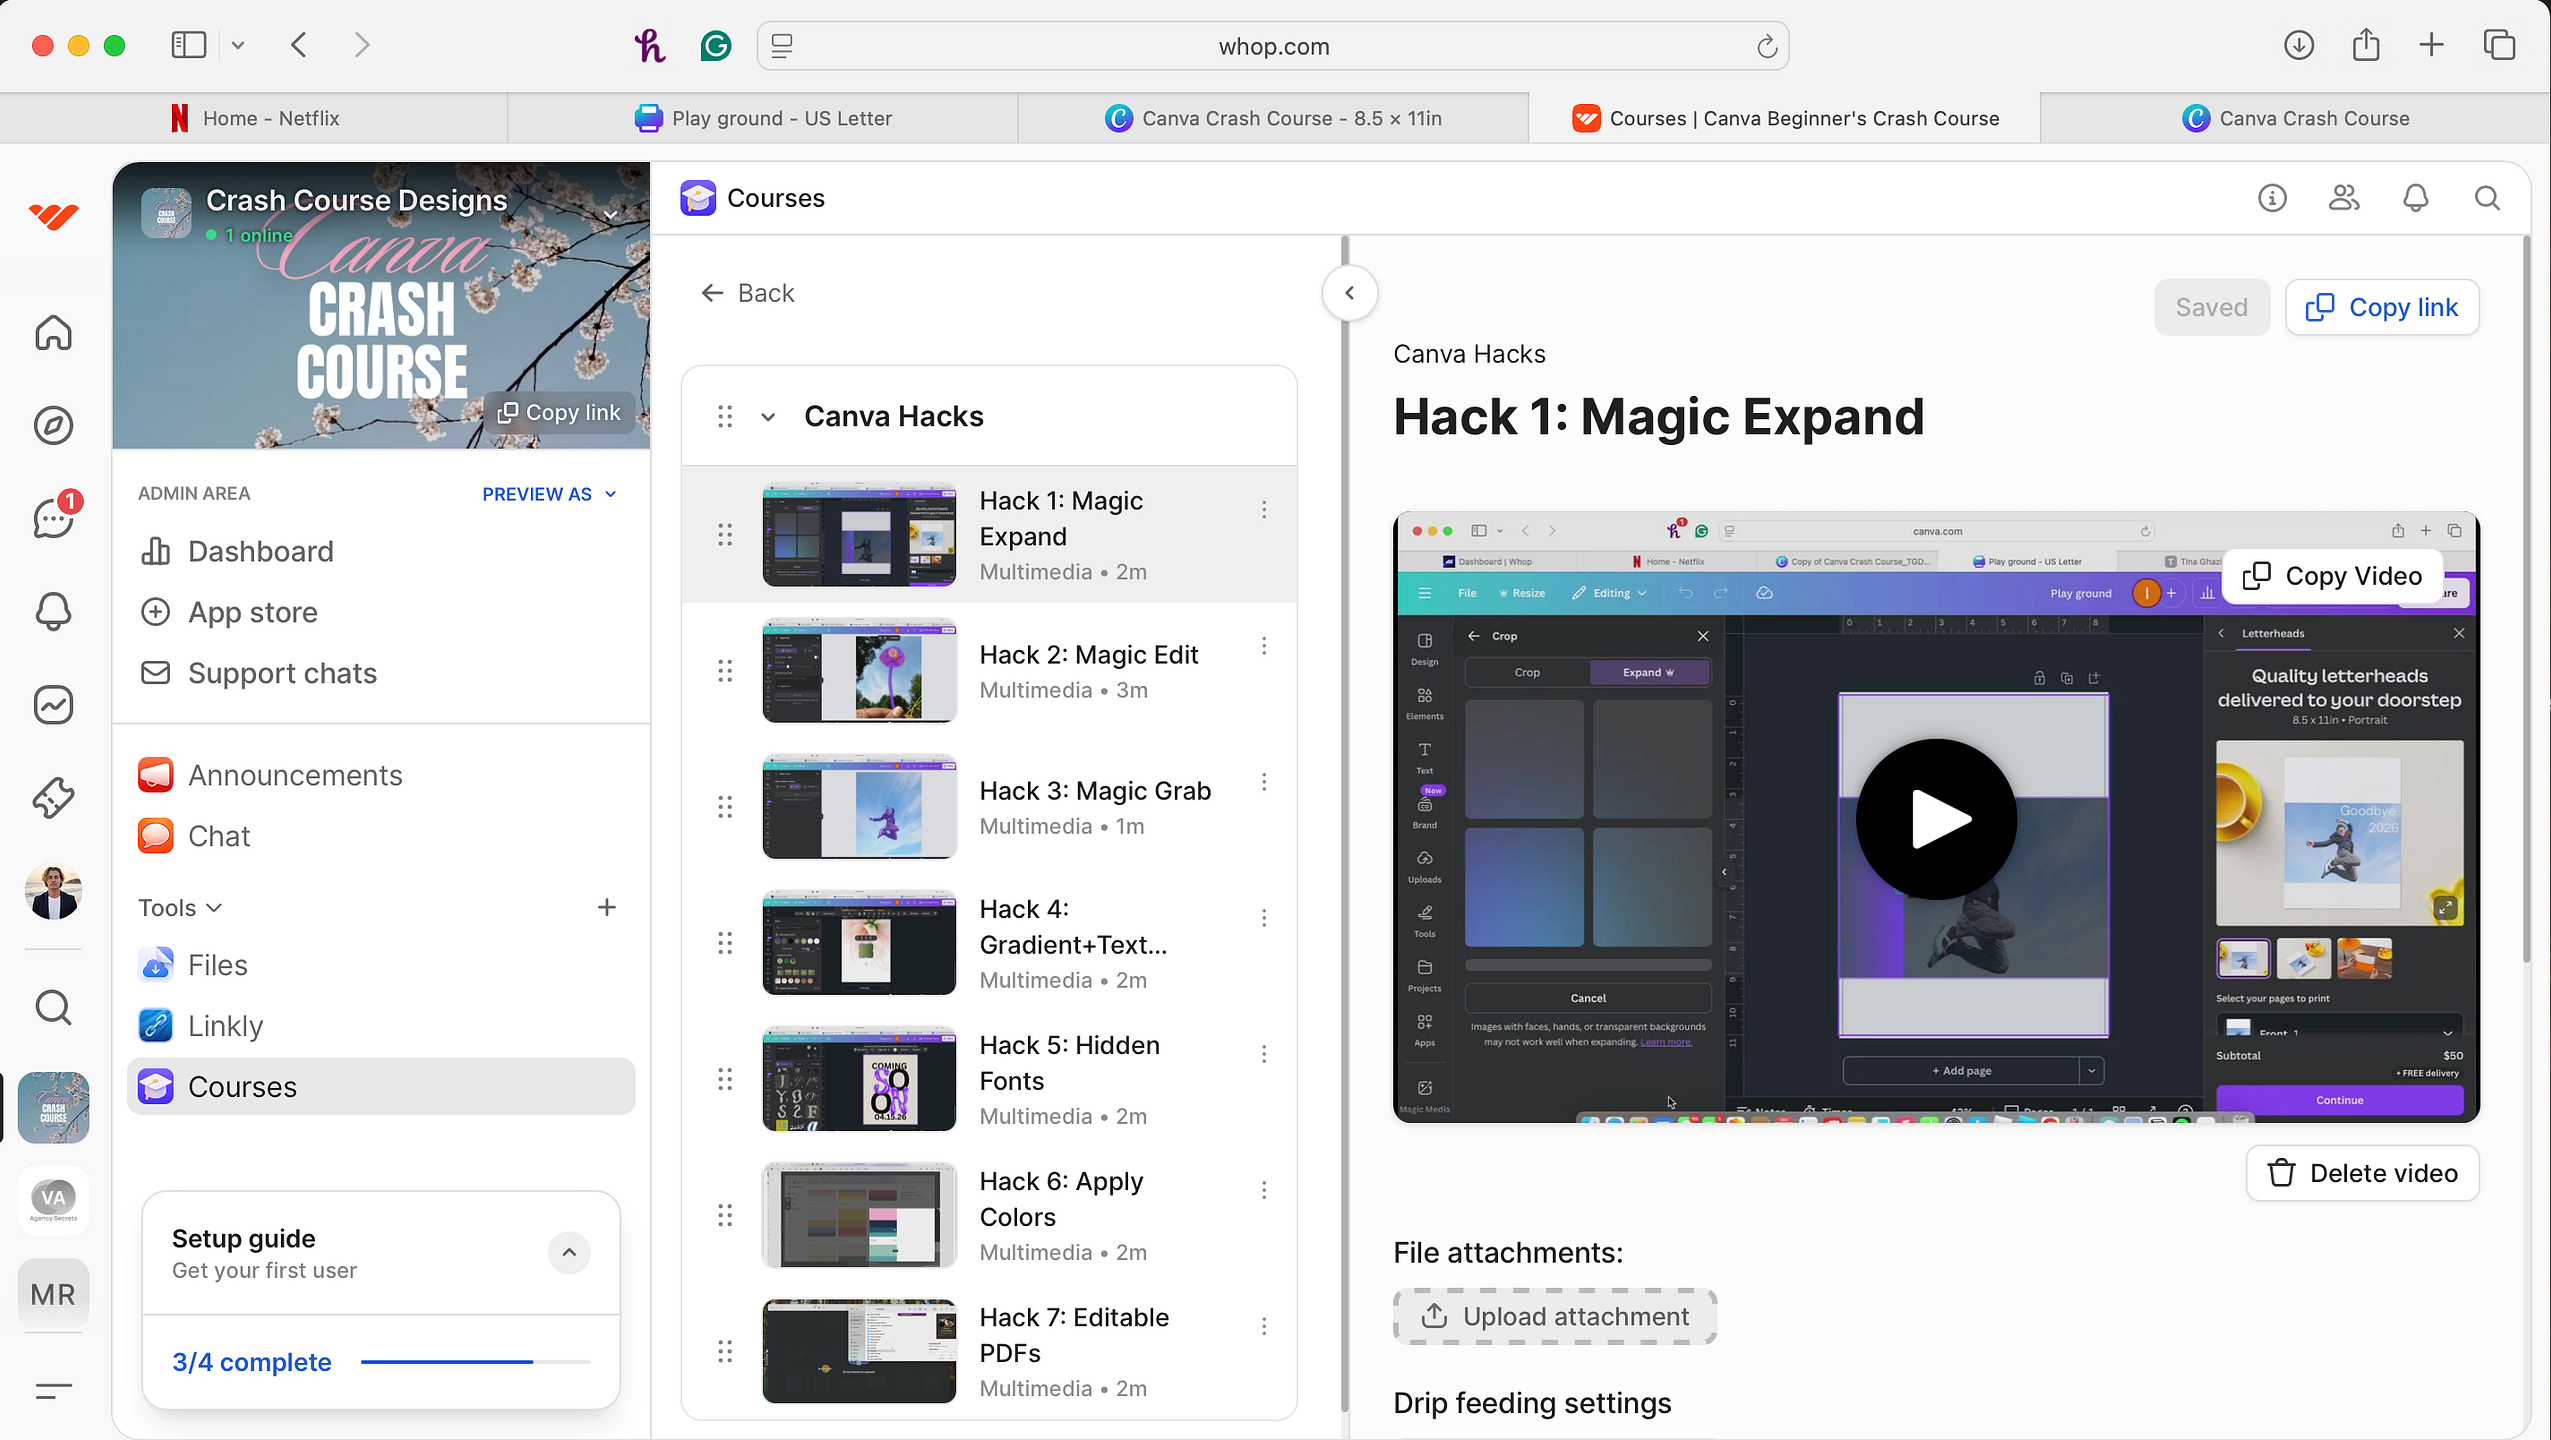Screen dimensions: 2551x1440
Task: Expand the Tools section chevron
Action: (213, 908)
